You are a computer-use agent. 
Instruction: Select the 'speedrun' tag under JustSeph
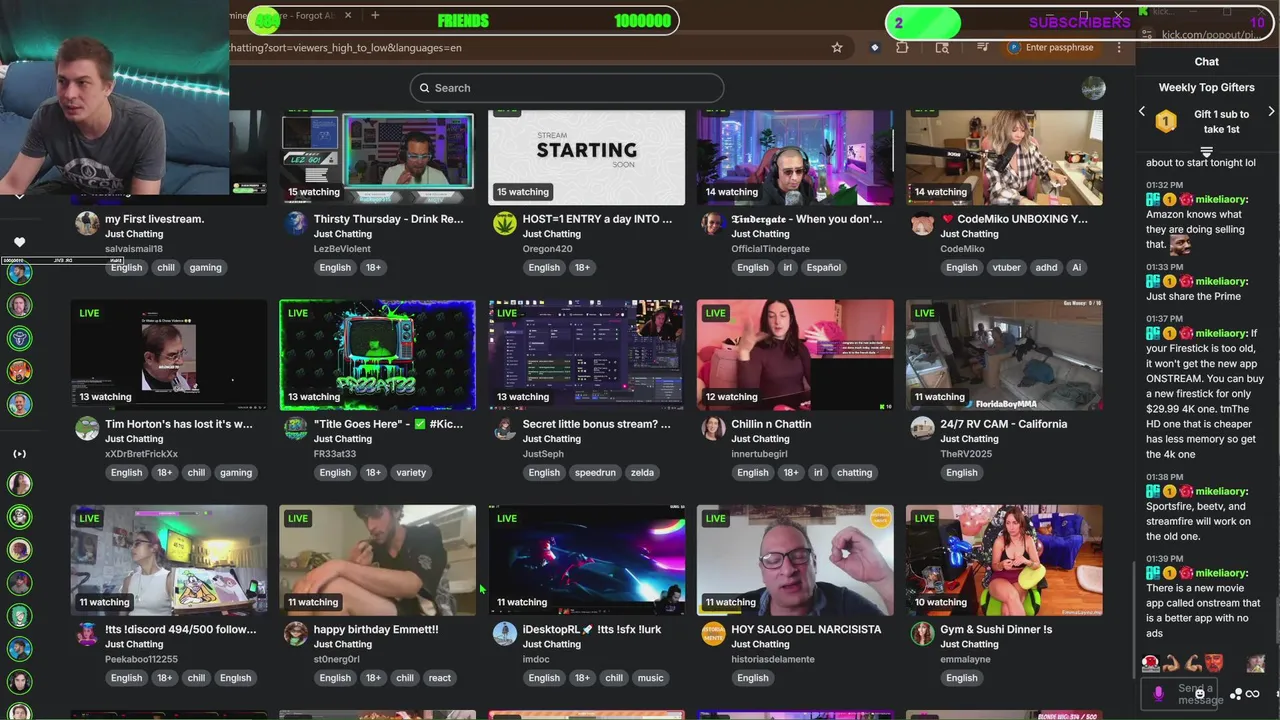pyautogui.click(x=595, y=472)
